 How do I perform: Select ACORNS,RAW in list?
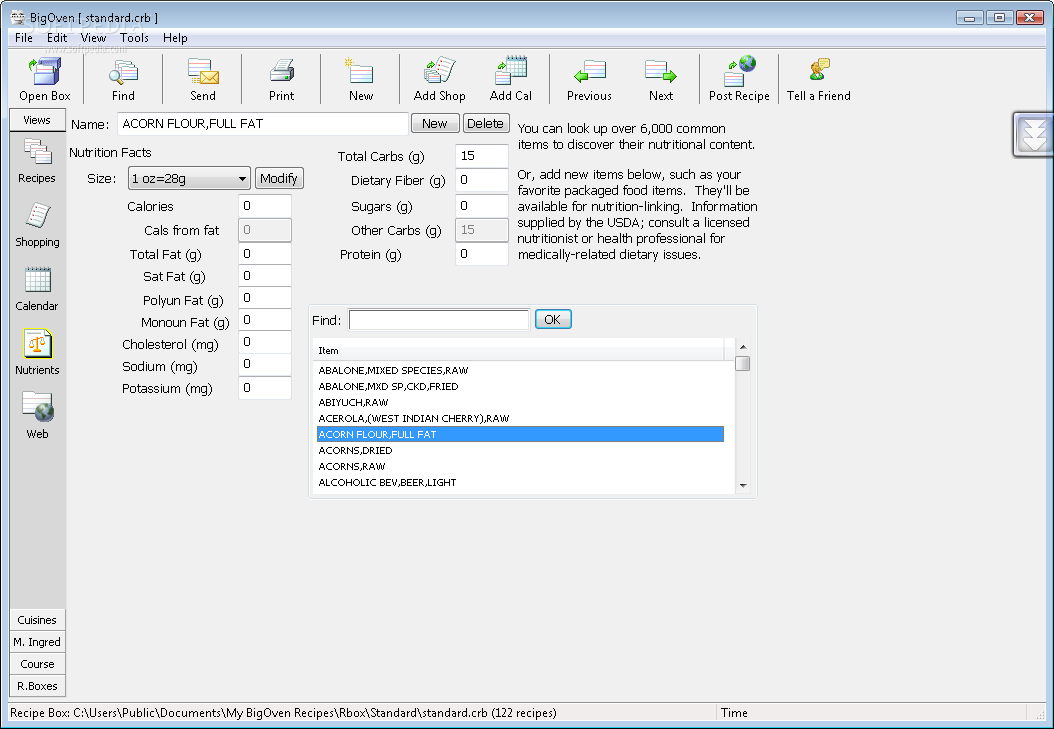pyautogui.click(x=520, y=466)
